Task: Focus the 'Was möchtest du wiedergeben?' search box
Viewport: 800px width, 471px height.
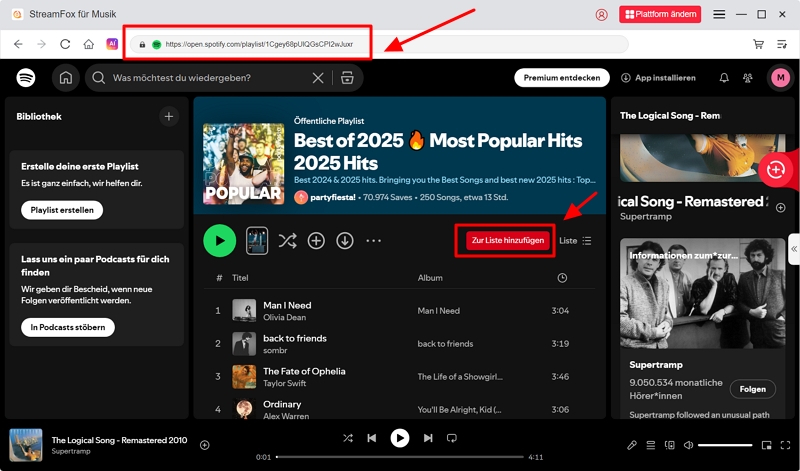Action: pyautogui.click(x=204, y=78)
